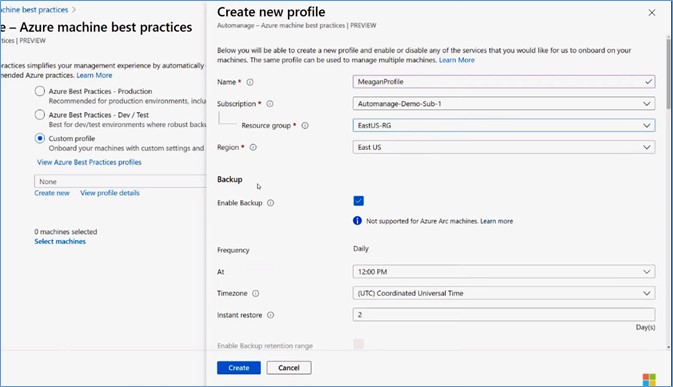
Task: Click the Instant restore info icon
Action: pyautogui.click(x=270, y=315)
